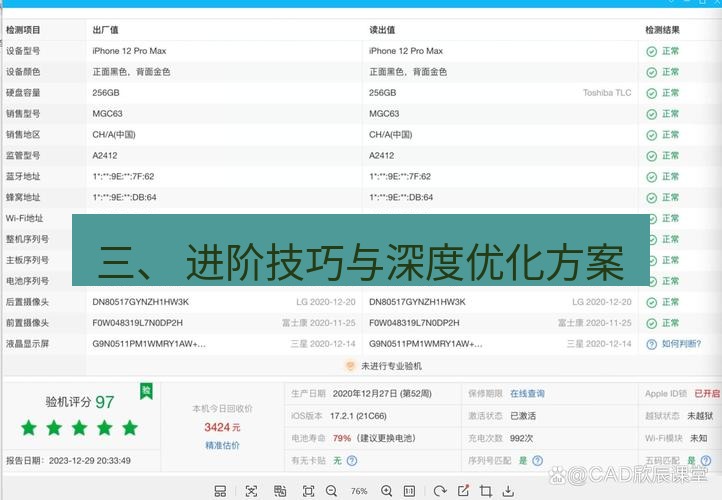This screenshot has height=500, width=722.
Task: Rotate the image clockwise
Action: point(440,491)
